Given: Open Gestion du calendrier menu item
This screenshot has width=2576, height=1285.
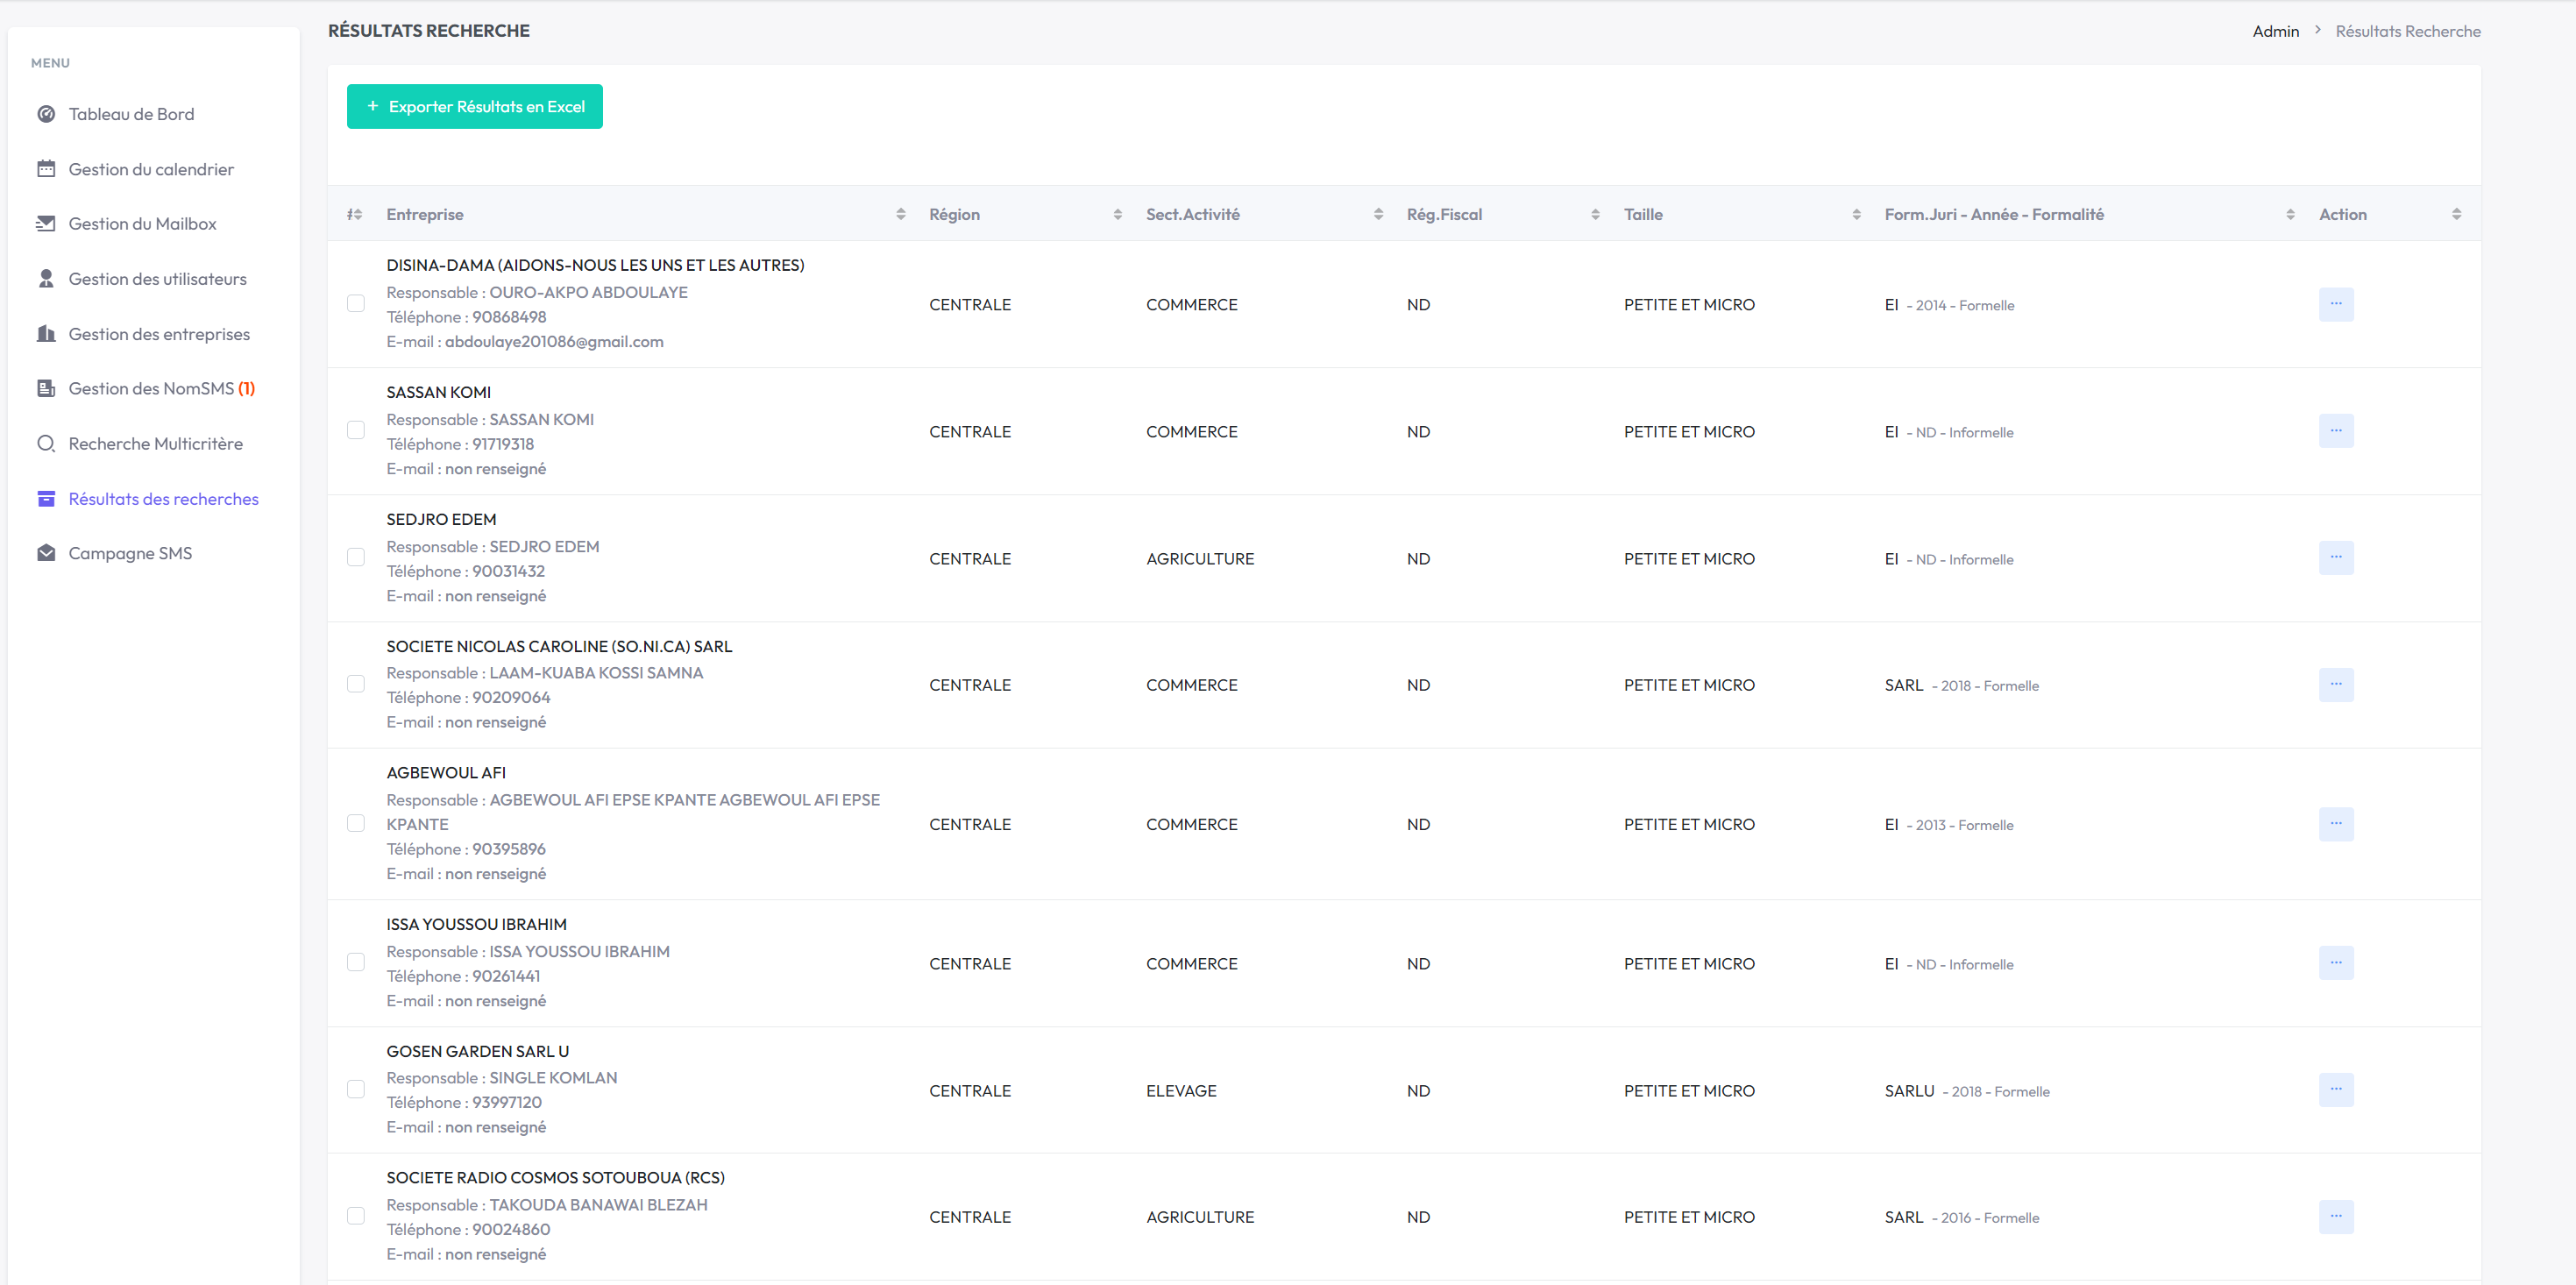Looking at the screenshot, I should [151, 169].
